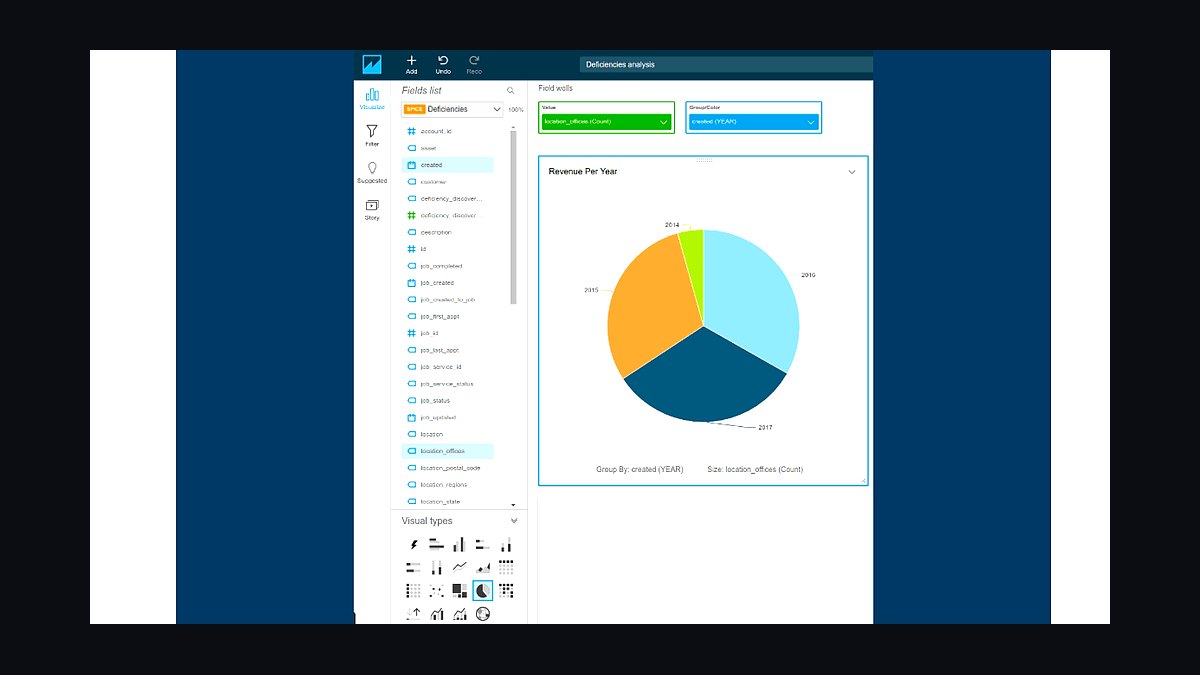This screenshot has height=675, width=1200.
Task: Select the pie chart visual type
Action: coord(483,590)
